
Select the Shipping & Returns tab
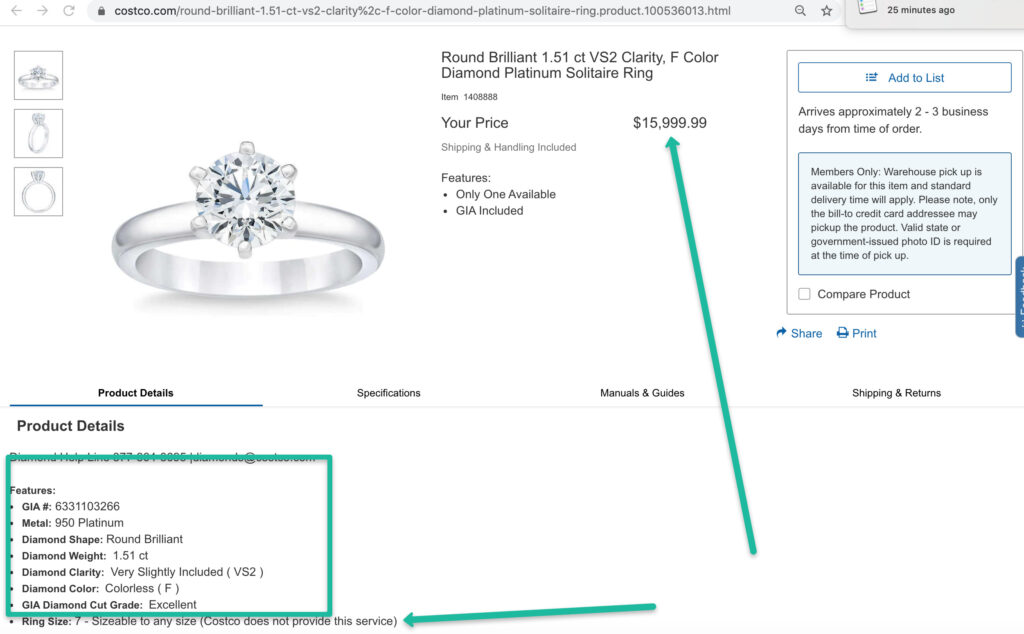coord(896,393)
